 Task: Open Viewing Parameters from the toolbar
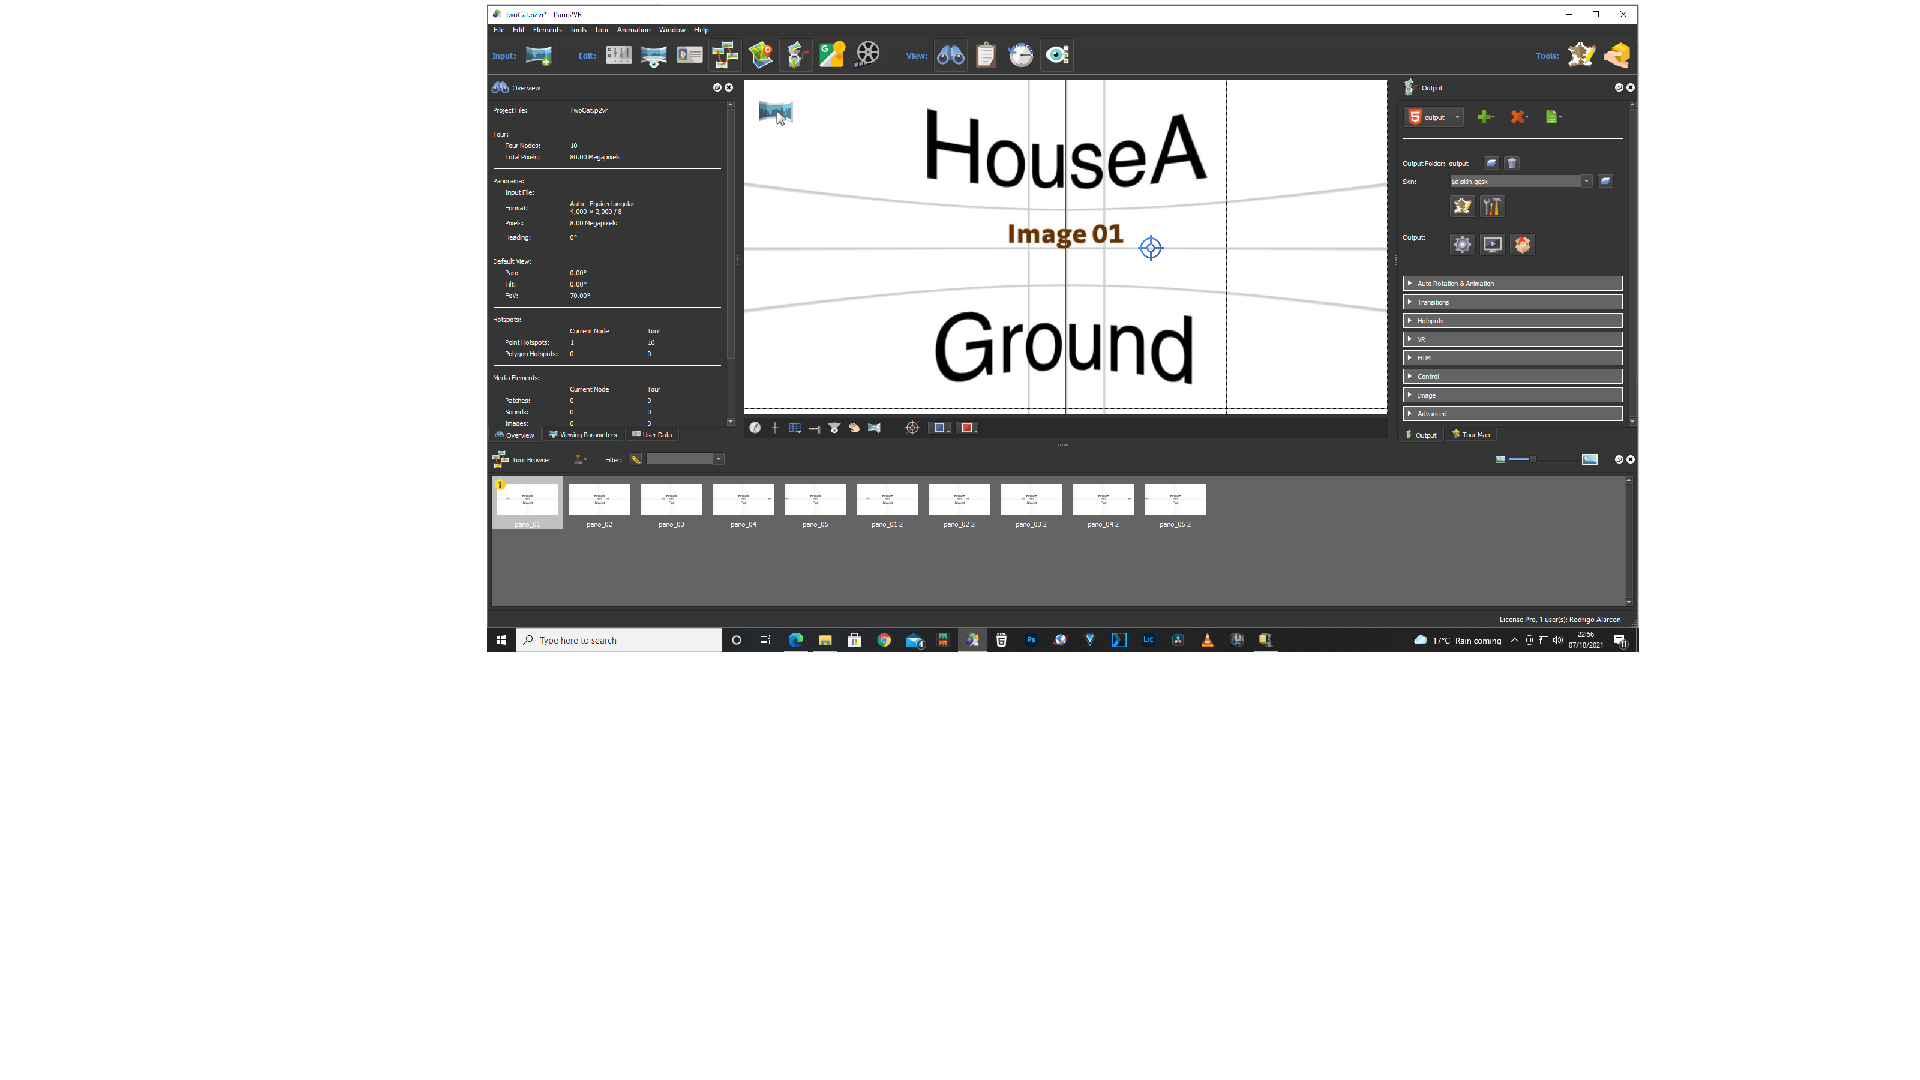(654, 56)
